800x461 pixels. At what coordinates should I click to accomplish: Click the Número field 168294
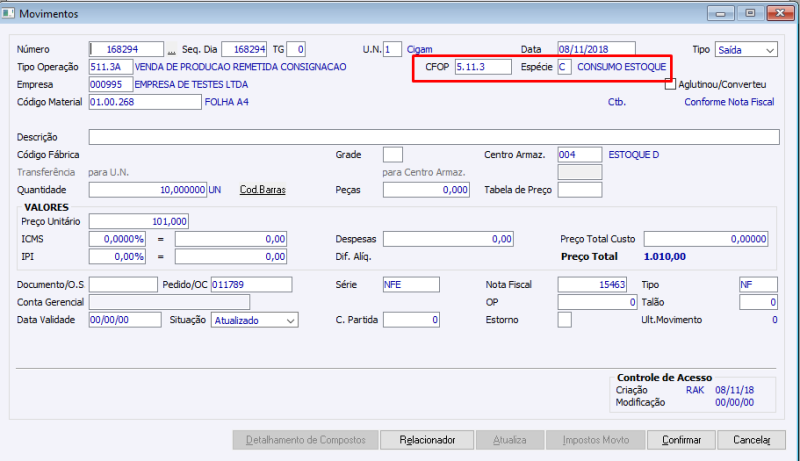click(x=127, y=49)
